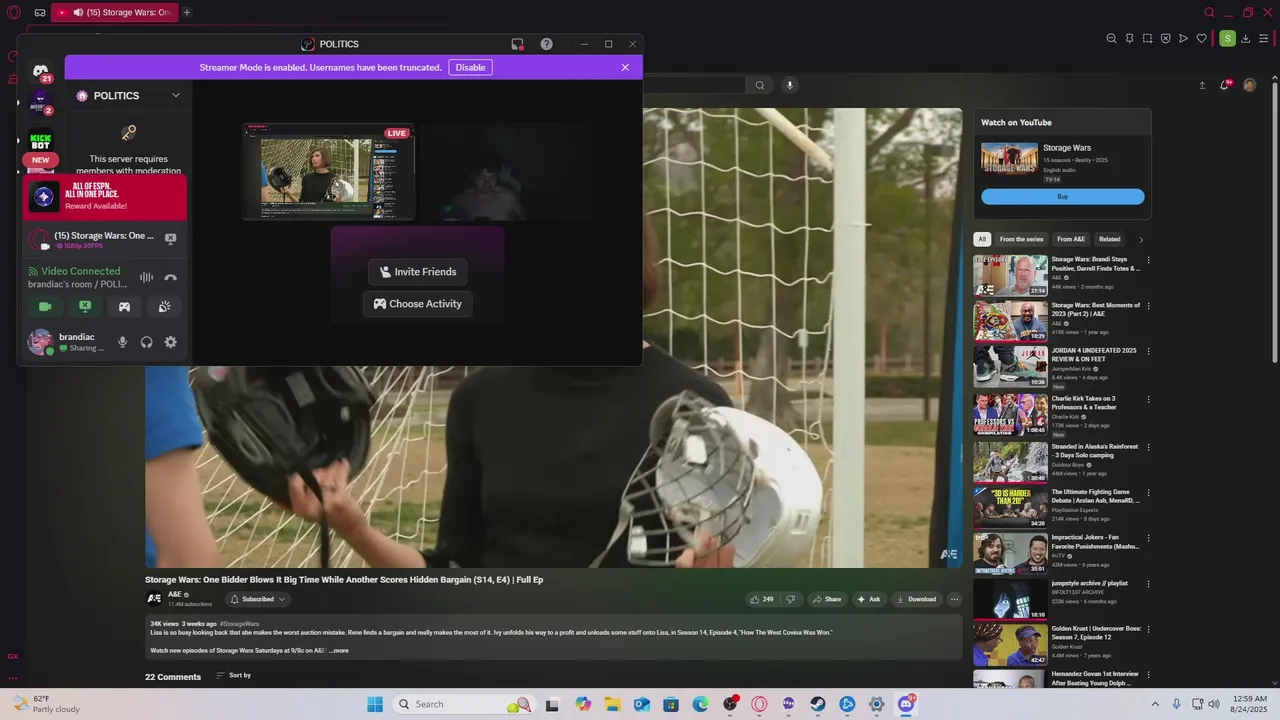Open the Kick Bot server icon
The height and width of the screenshot is (720, 1280).
41,141
